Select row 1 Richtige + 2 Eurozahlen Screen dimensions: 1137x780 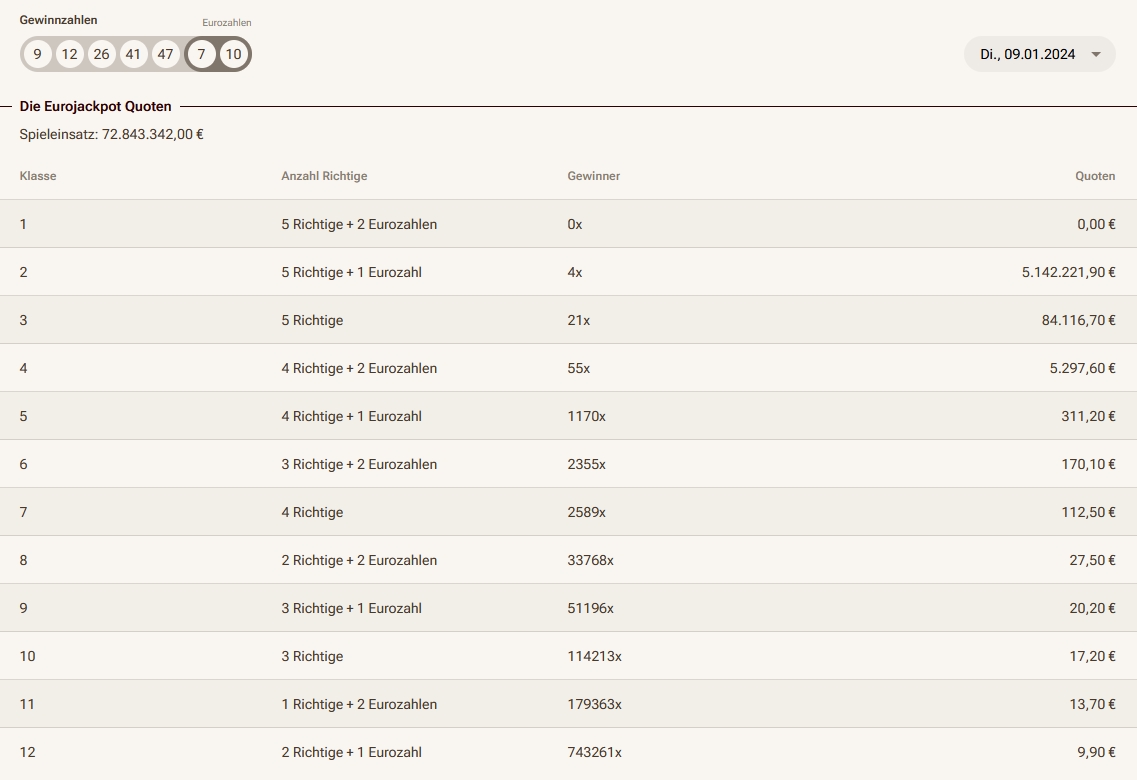[568, 704]
